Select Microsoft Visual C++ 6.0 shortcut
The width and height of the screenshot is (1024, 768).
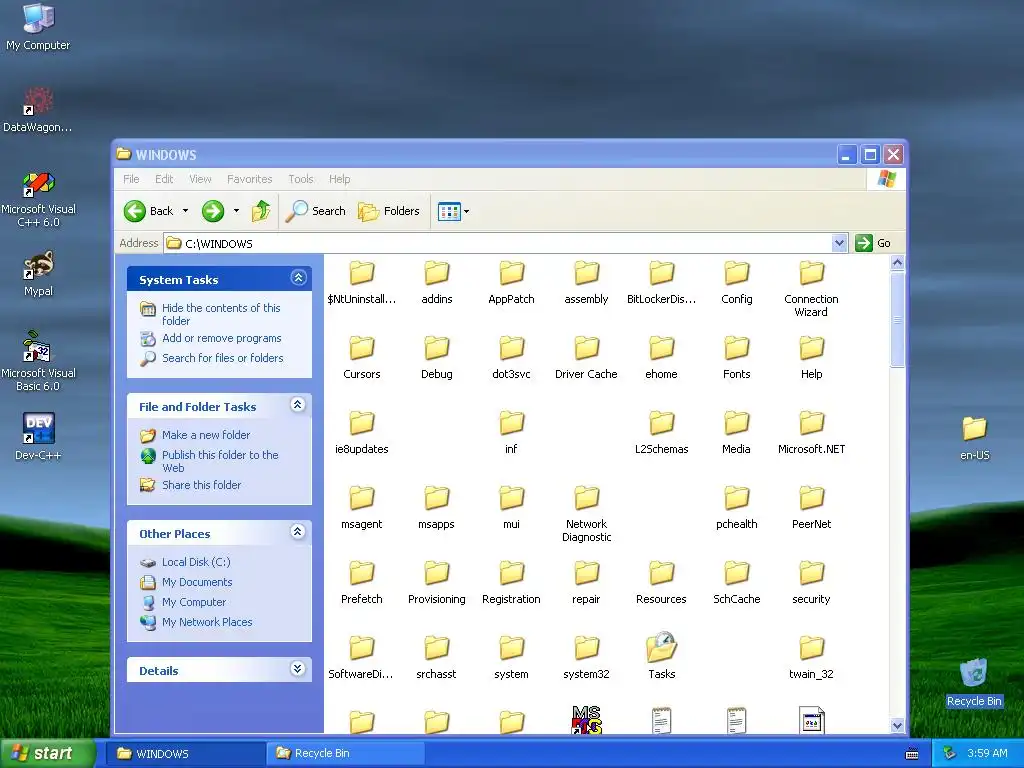(38, 199)
